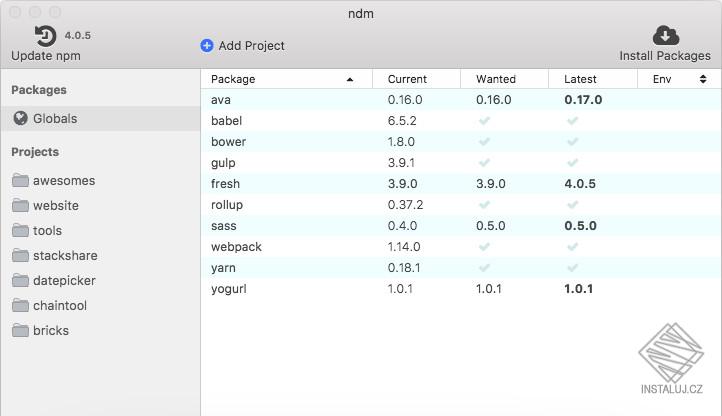The width and height of the screenshot is (722, 416).
Task: Click latest version 0.17.0 for ava
Action: 583,100
